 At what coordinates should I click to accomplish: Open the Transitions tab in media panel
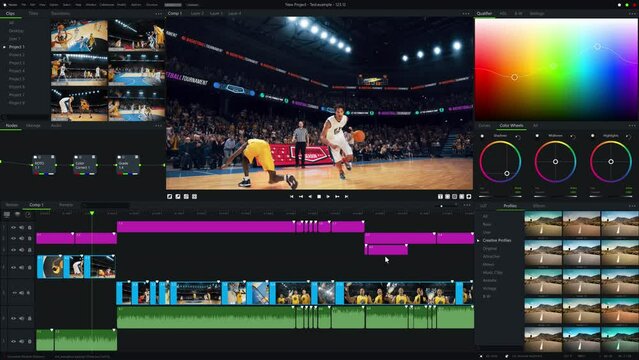(x=60, y=13)
